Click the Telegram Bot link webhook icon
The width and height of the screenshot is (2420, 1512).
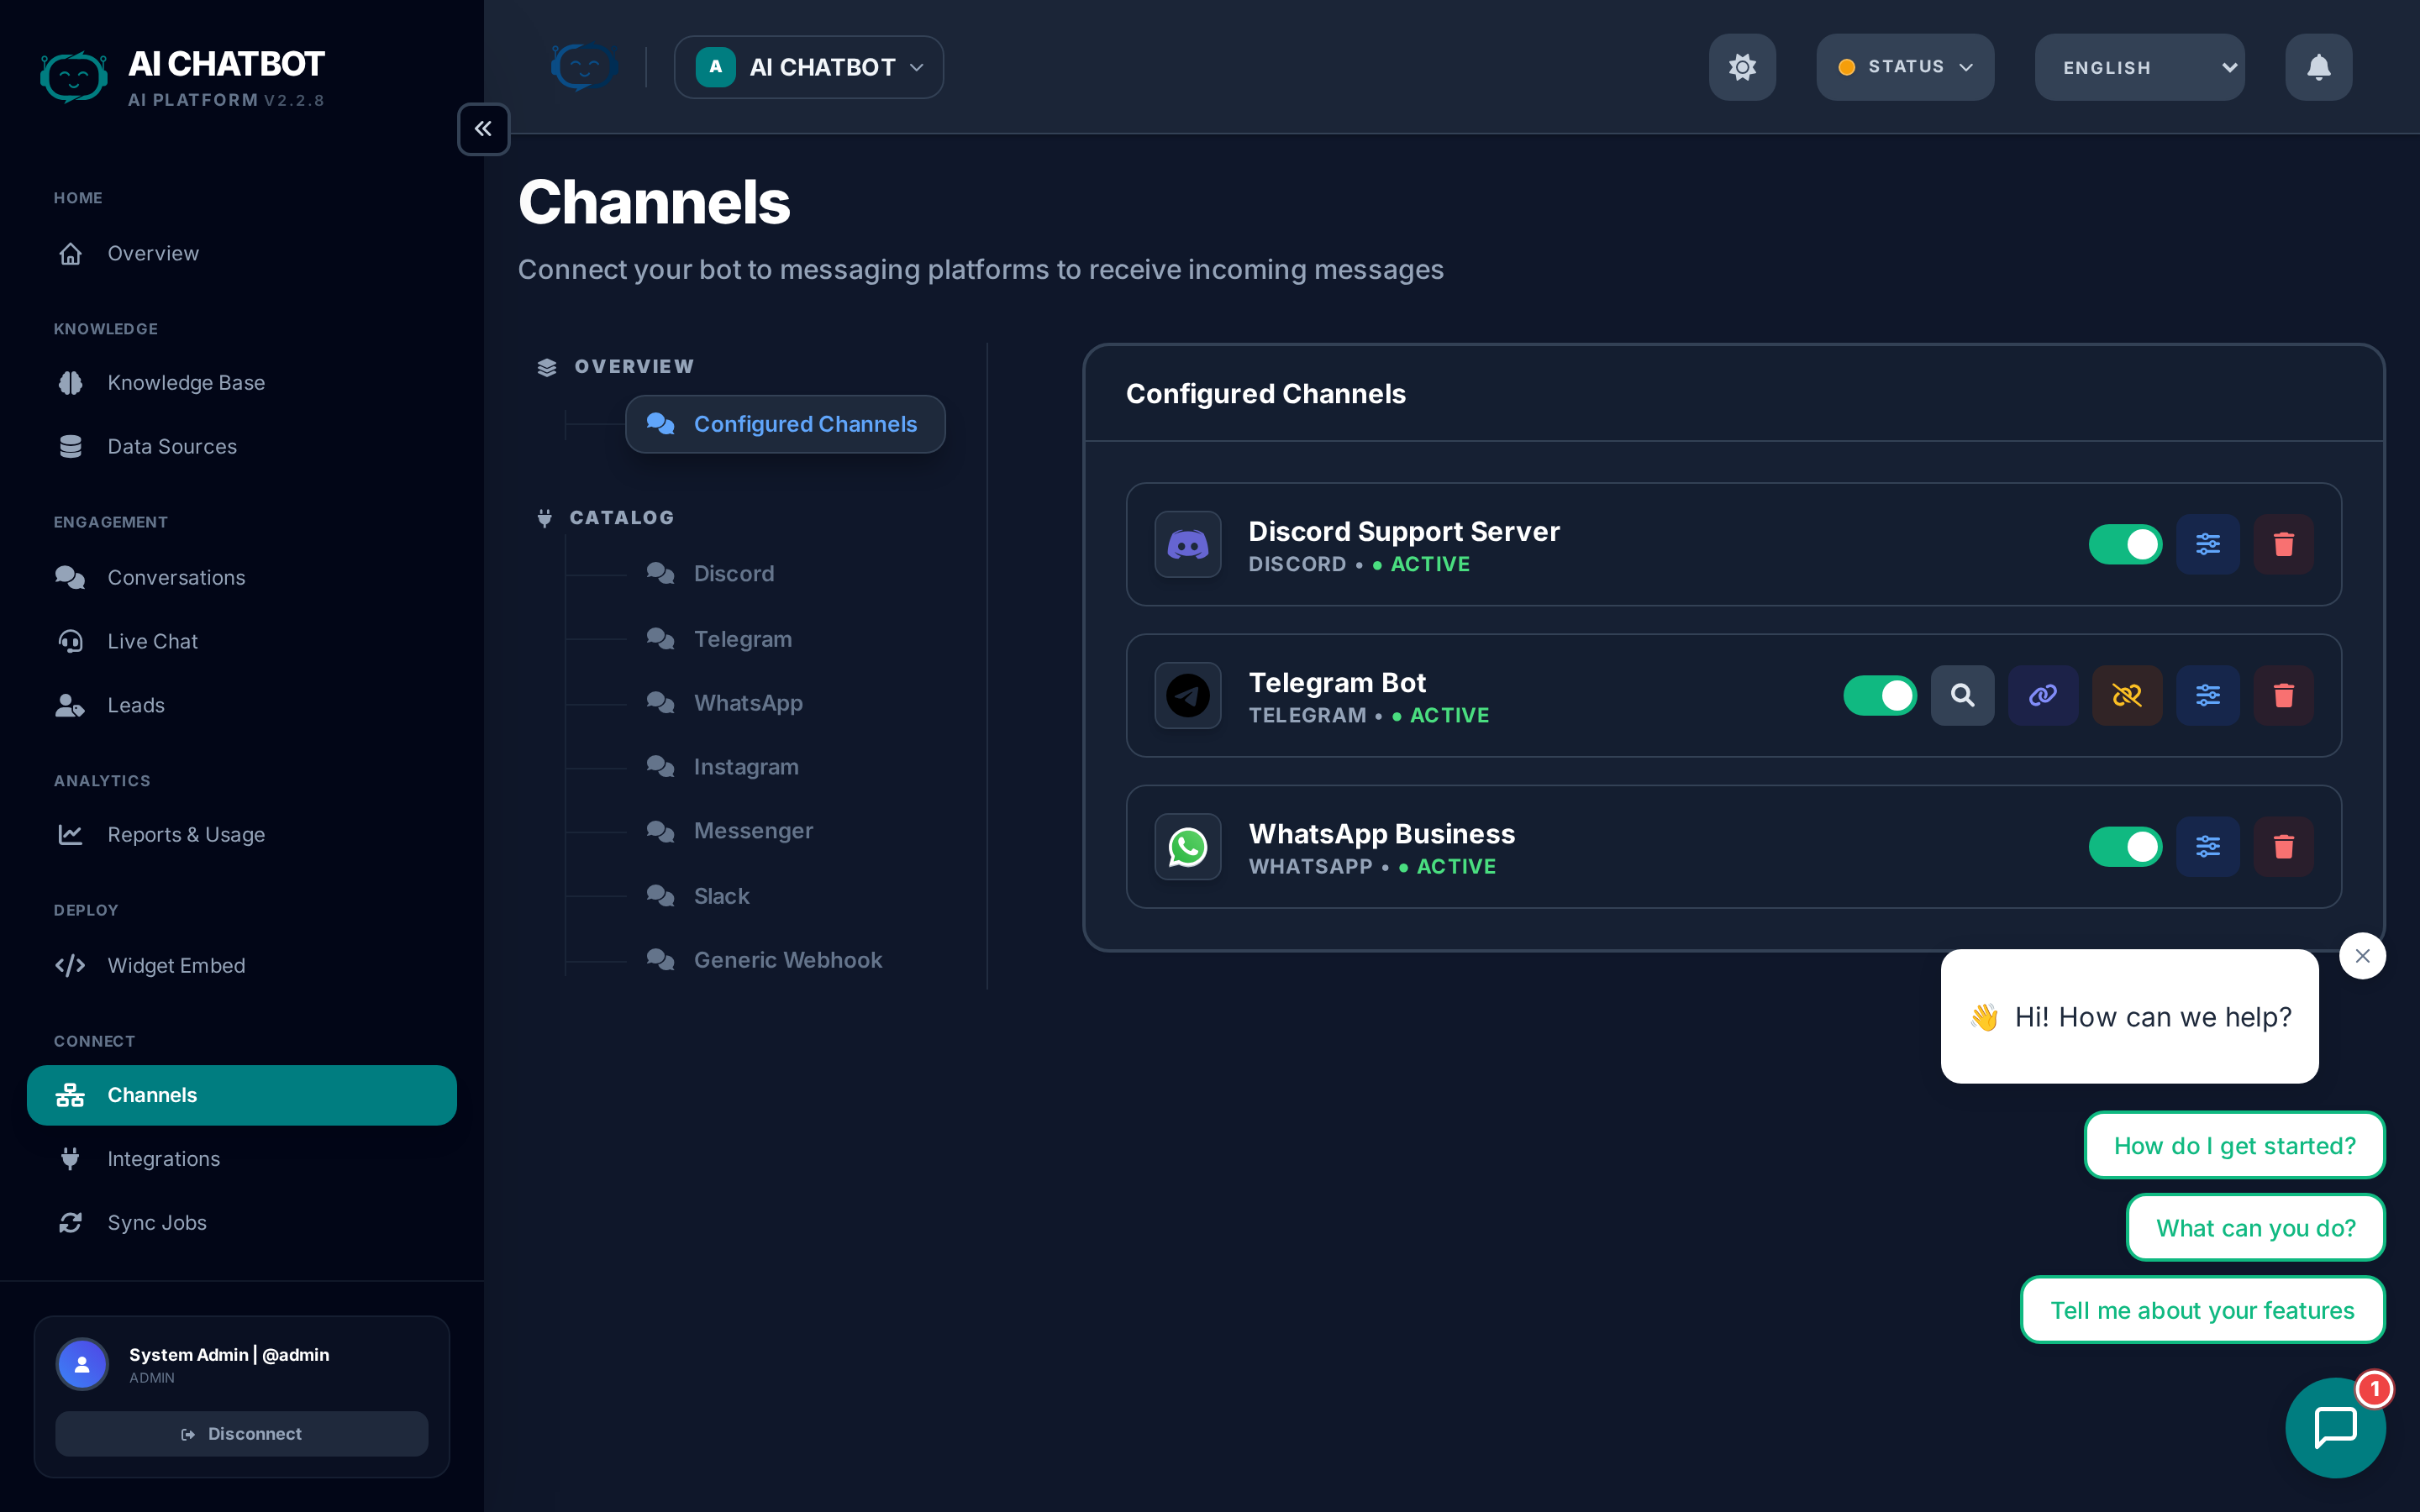click(x=2042, y=695)
